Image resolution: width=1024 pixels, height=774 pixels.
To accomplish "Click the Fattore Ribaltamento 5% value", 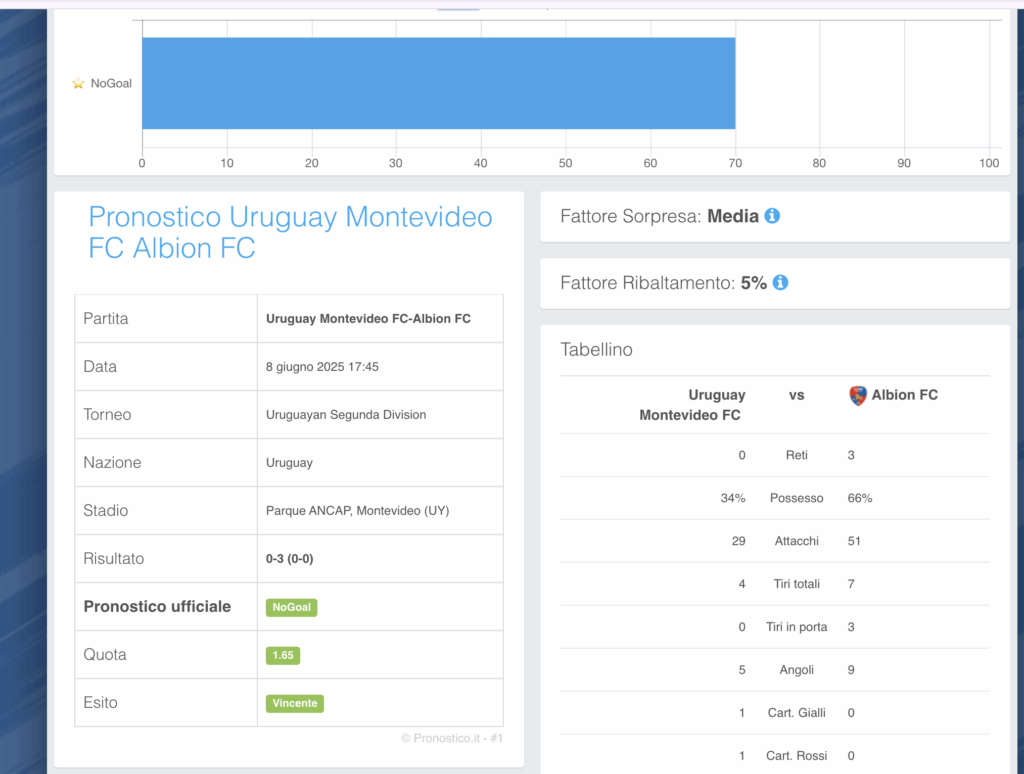I will [754, 283].
